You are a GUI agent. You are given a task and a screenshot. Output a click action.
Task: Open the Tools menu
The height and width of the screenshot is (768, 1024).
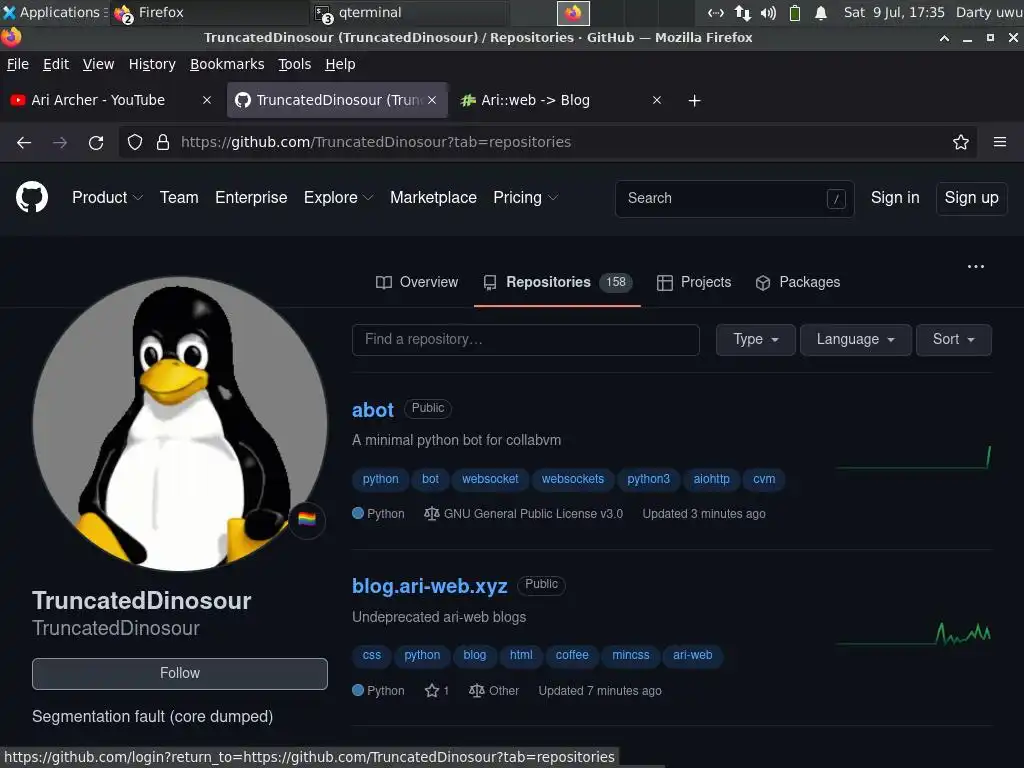[295, 64]
